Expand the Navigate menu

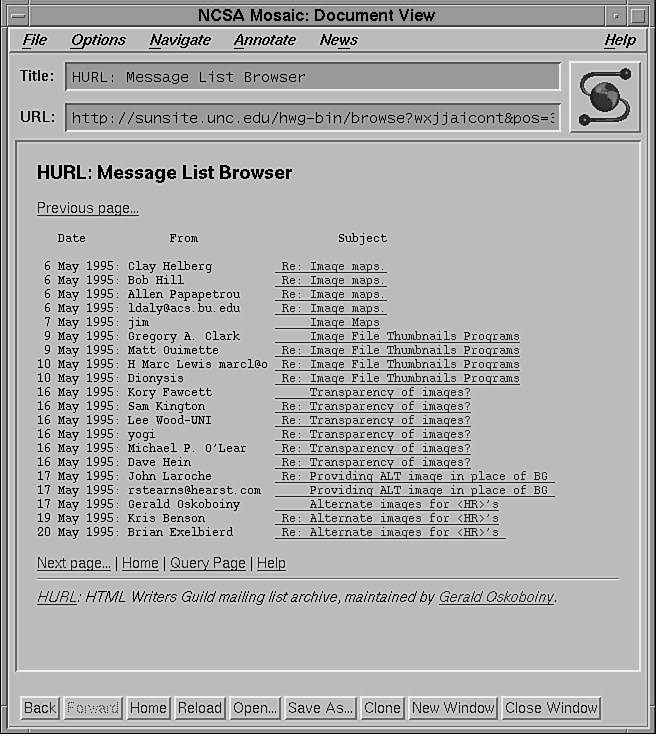(180, 40)
